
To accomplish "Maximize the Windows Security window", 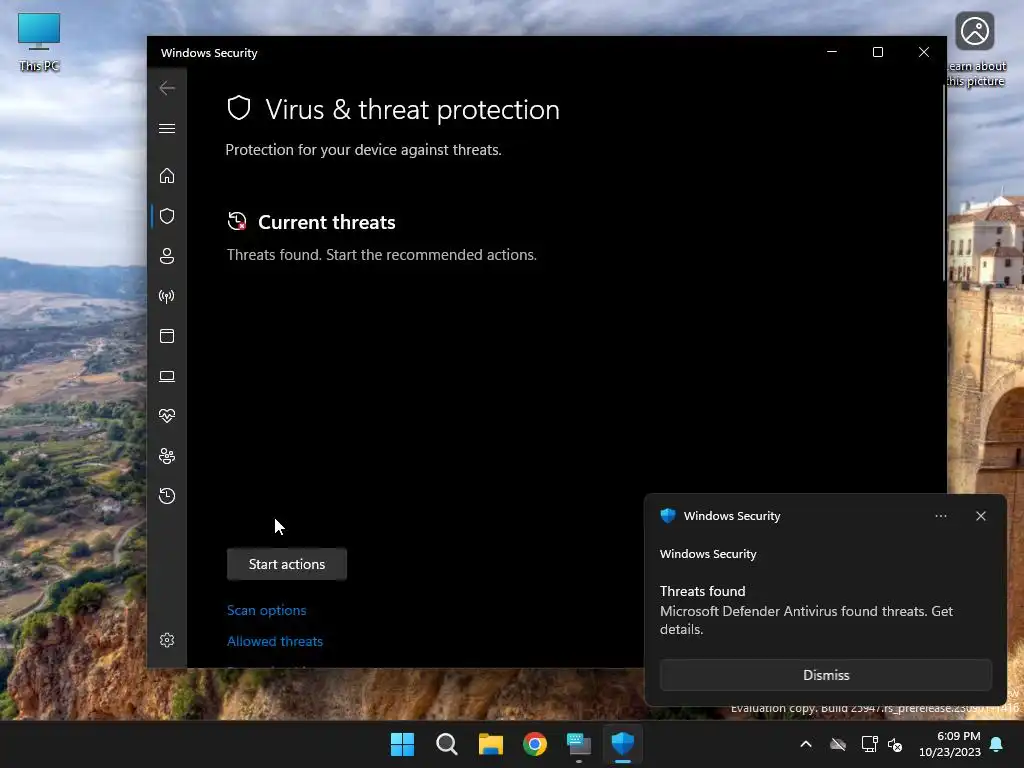I will click(878, 52).
